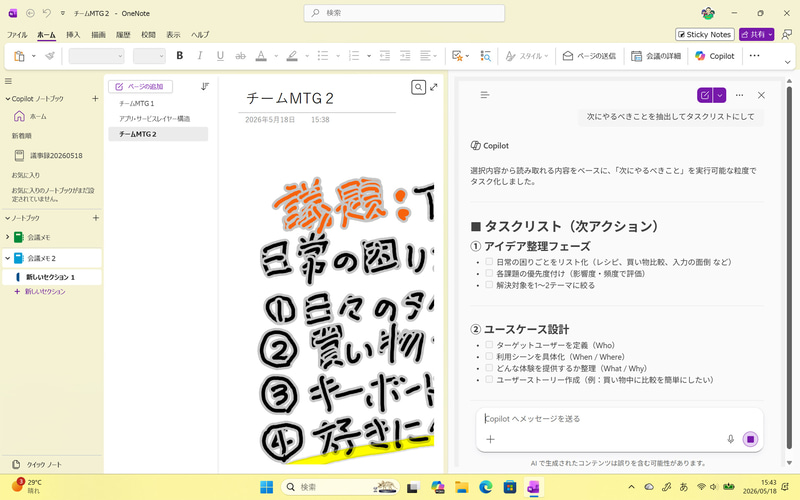Open font color dropdown arrow
The height and width of the screenshot is (500, 800).
[x=276, y=56]
